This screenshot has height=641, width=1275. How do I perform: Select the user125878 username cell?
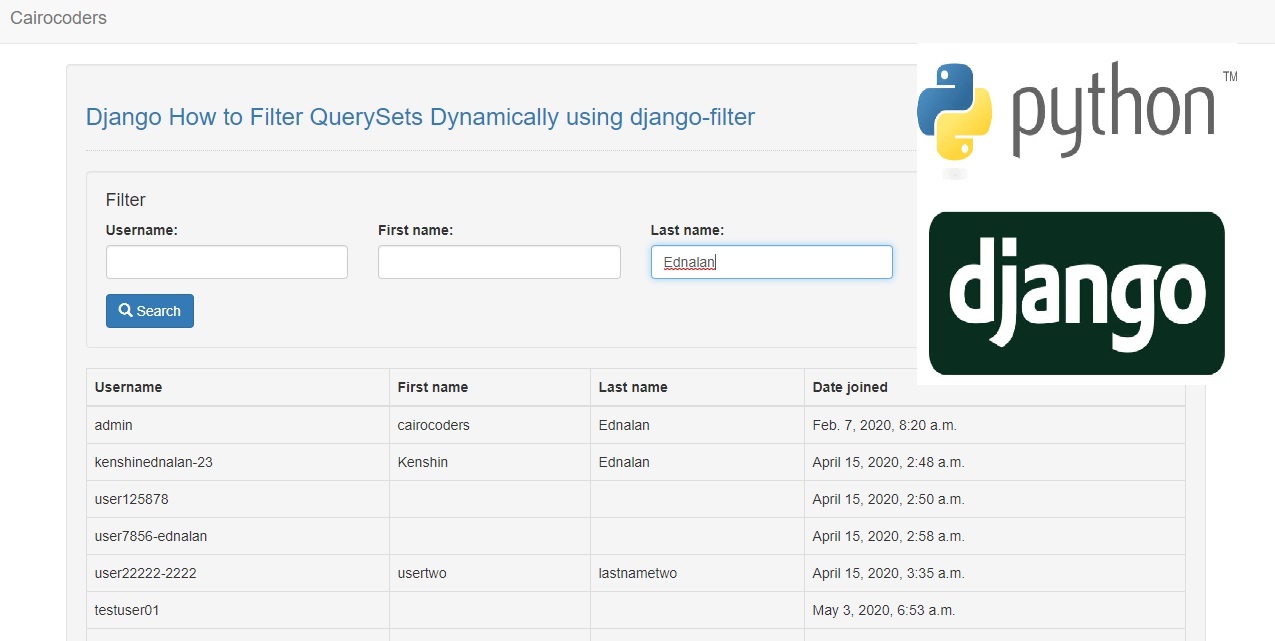pos(238,499)
